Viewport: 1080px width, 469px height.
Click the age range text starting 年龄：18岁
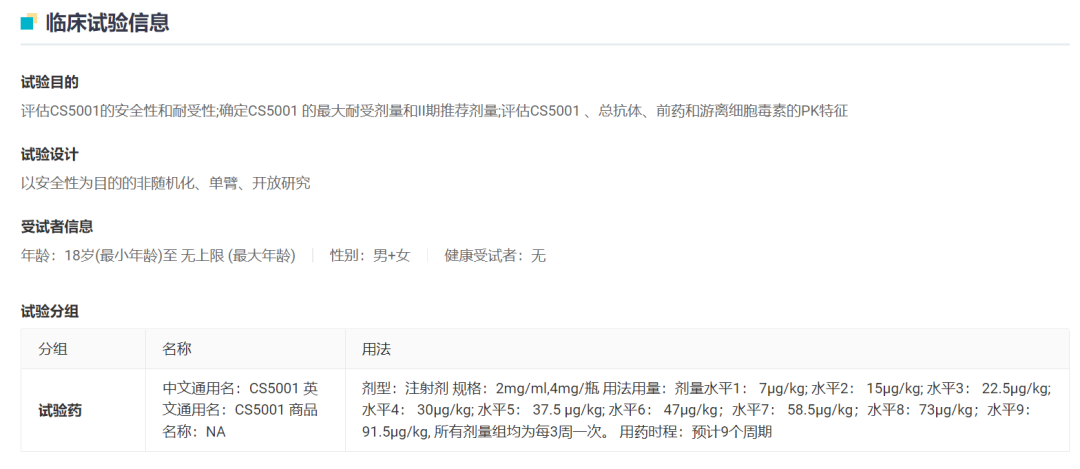158,255
